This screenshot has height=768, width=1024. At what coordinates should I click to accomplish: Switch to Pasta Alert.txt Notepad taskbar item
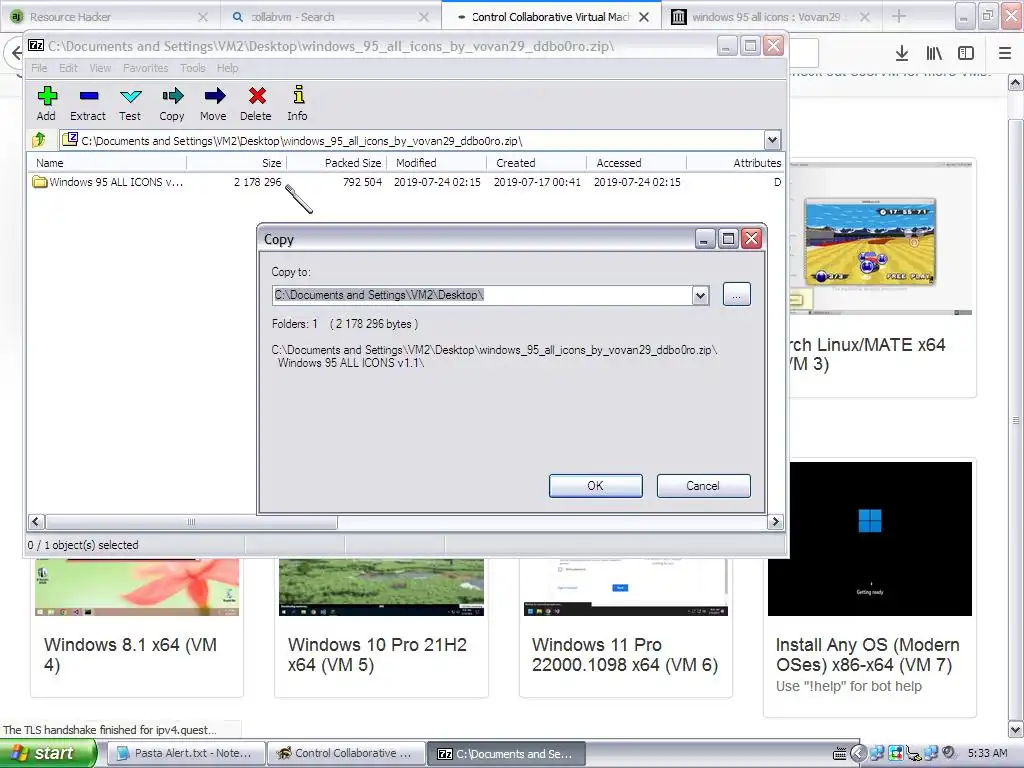pos(186,754)
